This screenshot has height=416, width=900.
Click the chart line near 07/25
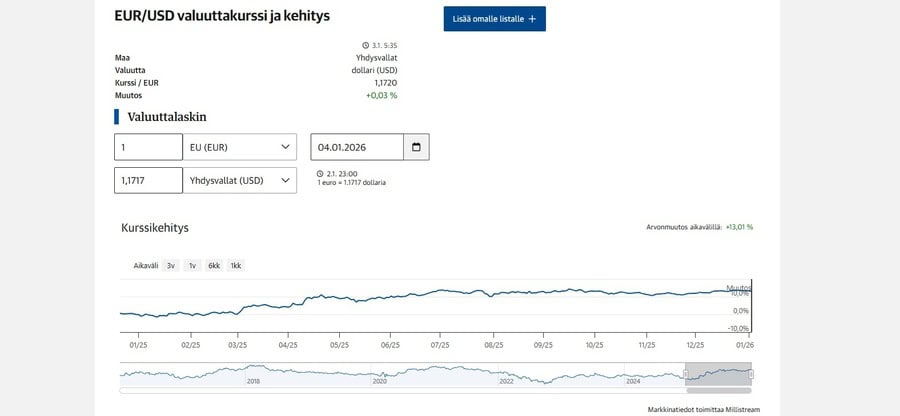click(441, 292)
